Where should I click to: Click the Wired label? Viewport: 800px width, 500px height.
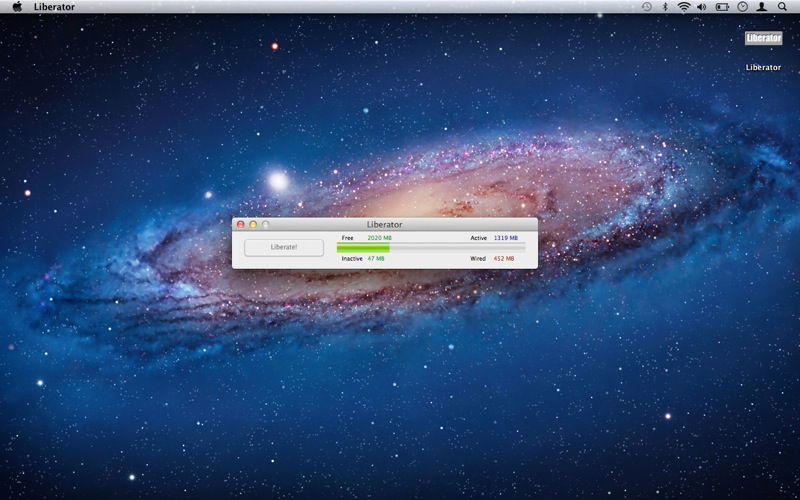tap(478, 259)
